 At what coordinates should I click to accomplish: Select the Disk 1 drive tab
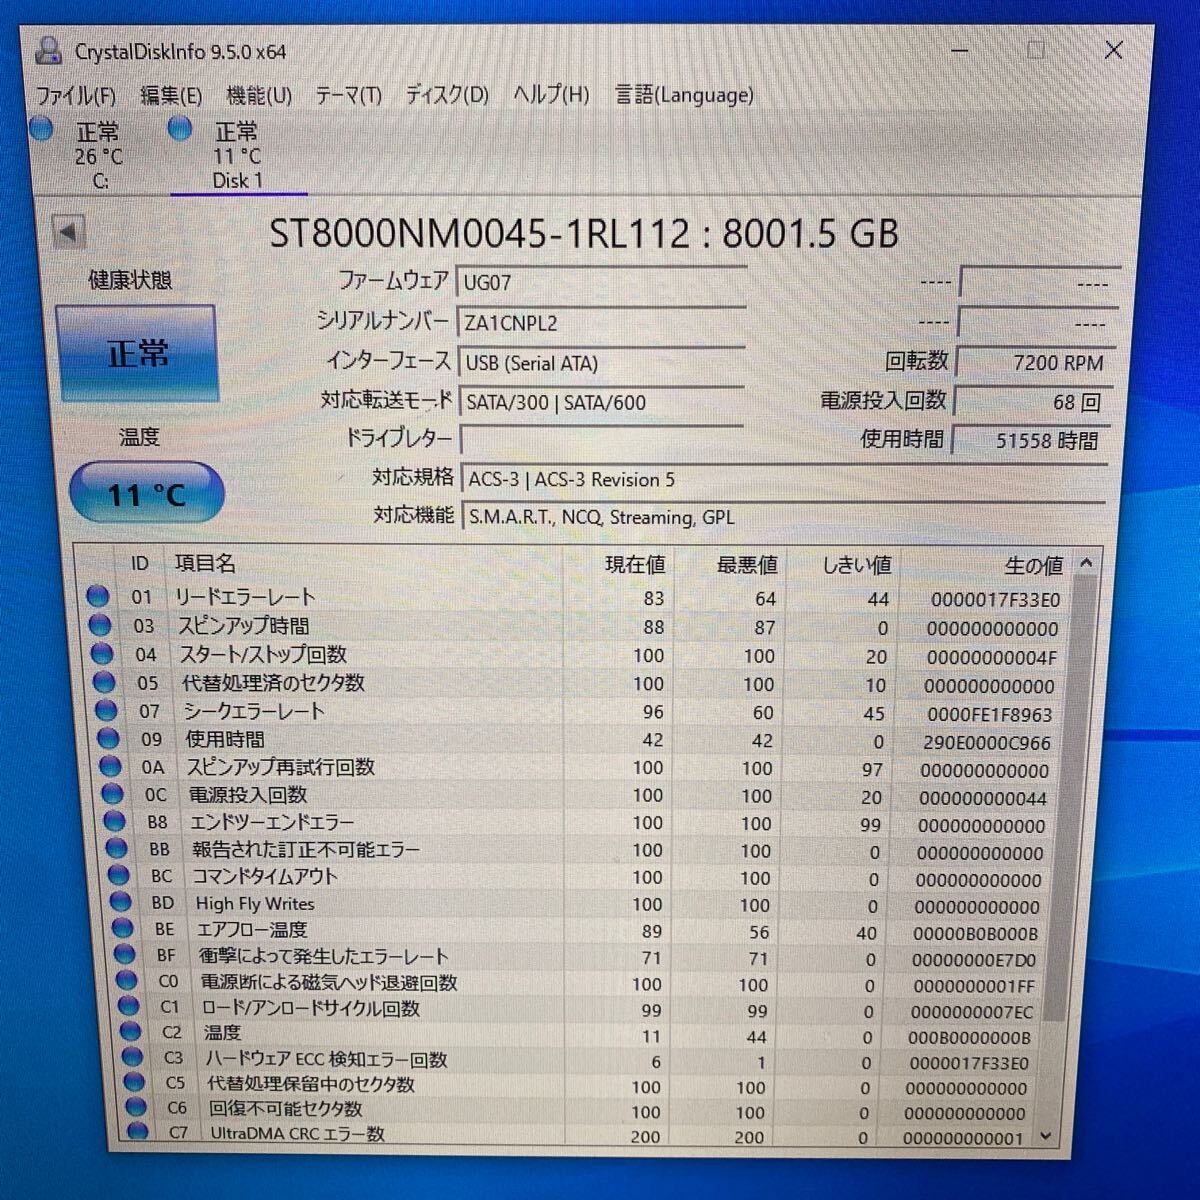pos(237,154)
